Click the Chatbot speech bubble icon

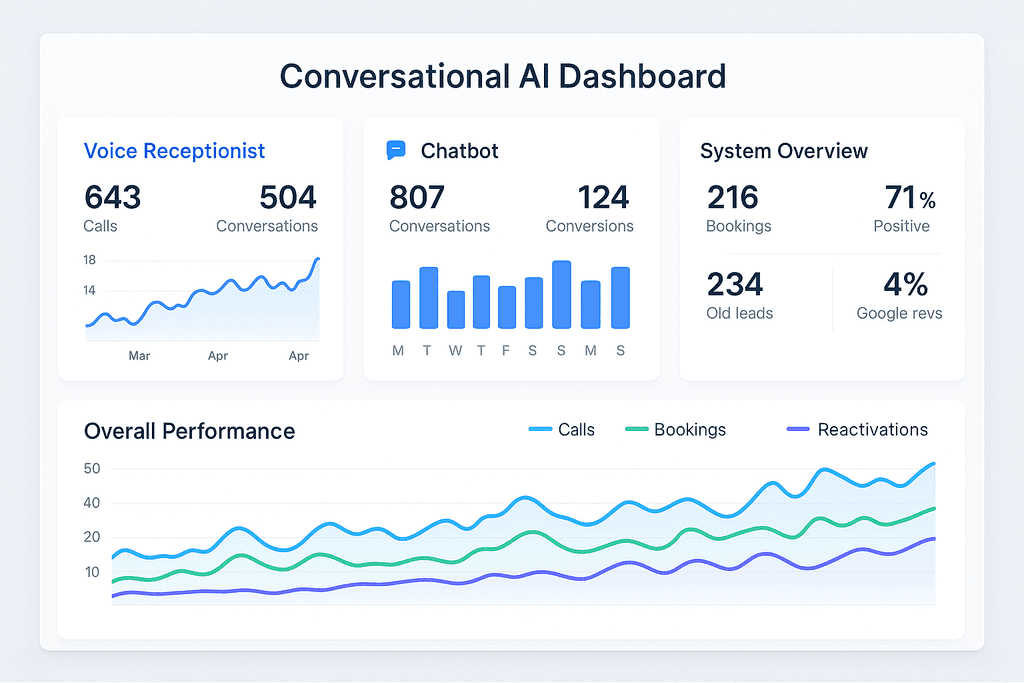click(396, 150)
